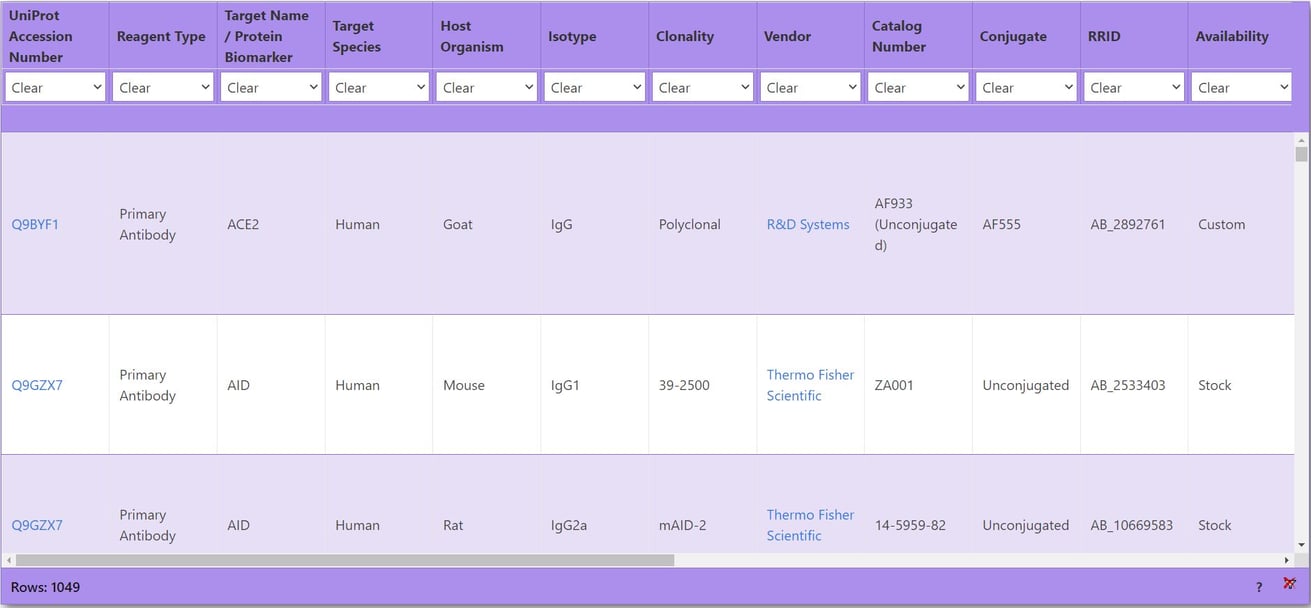Click the help question mark icon

[1258, 586]
